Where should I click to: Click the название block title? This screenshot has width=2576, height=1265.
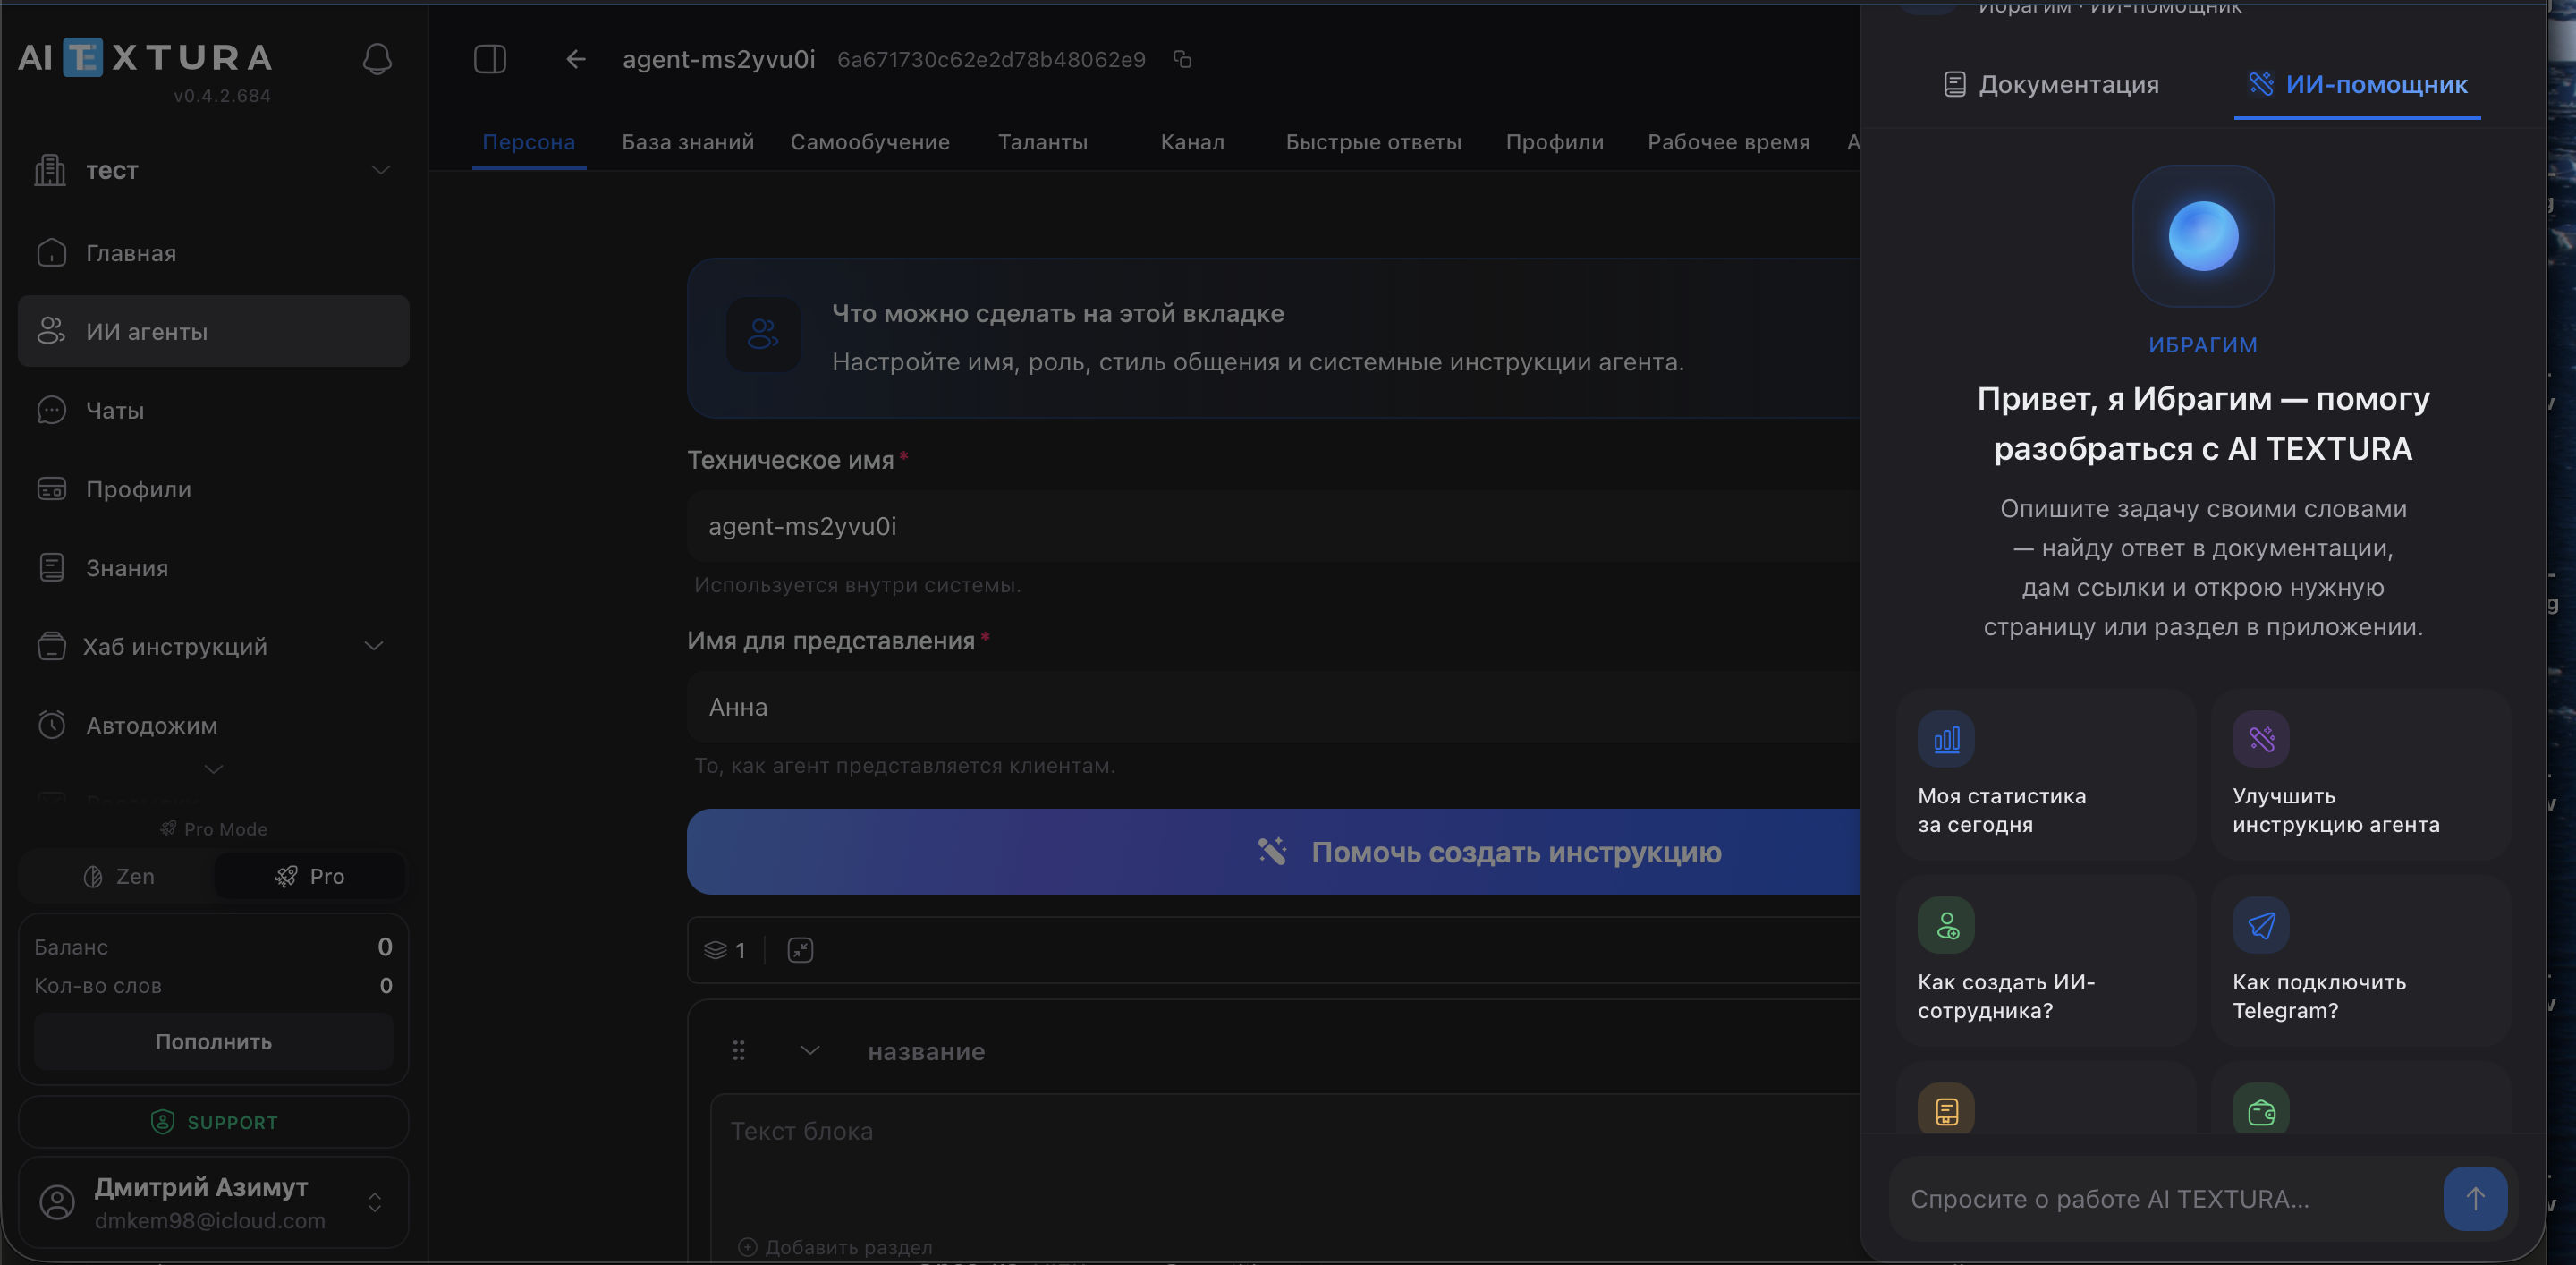(x=926, y=1051)
